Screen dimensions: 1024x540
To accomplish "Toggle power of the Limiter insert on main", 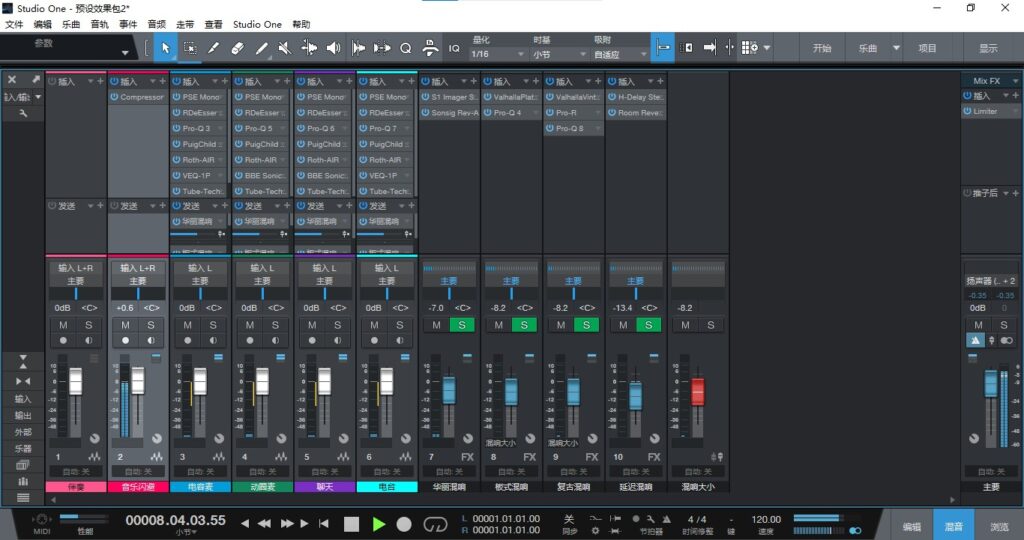I will 968,112.
